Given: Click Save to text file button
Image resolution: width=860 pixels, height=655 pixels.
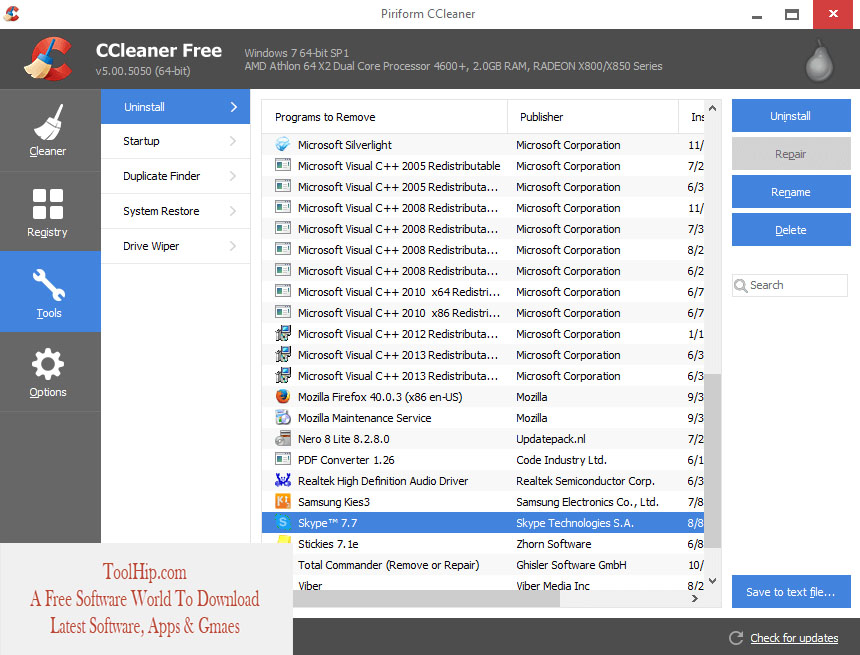Looking at the screenshot, I should coord(791,592).
